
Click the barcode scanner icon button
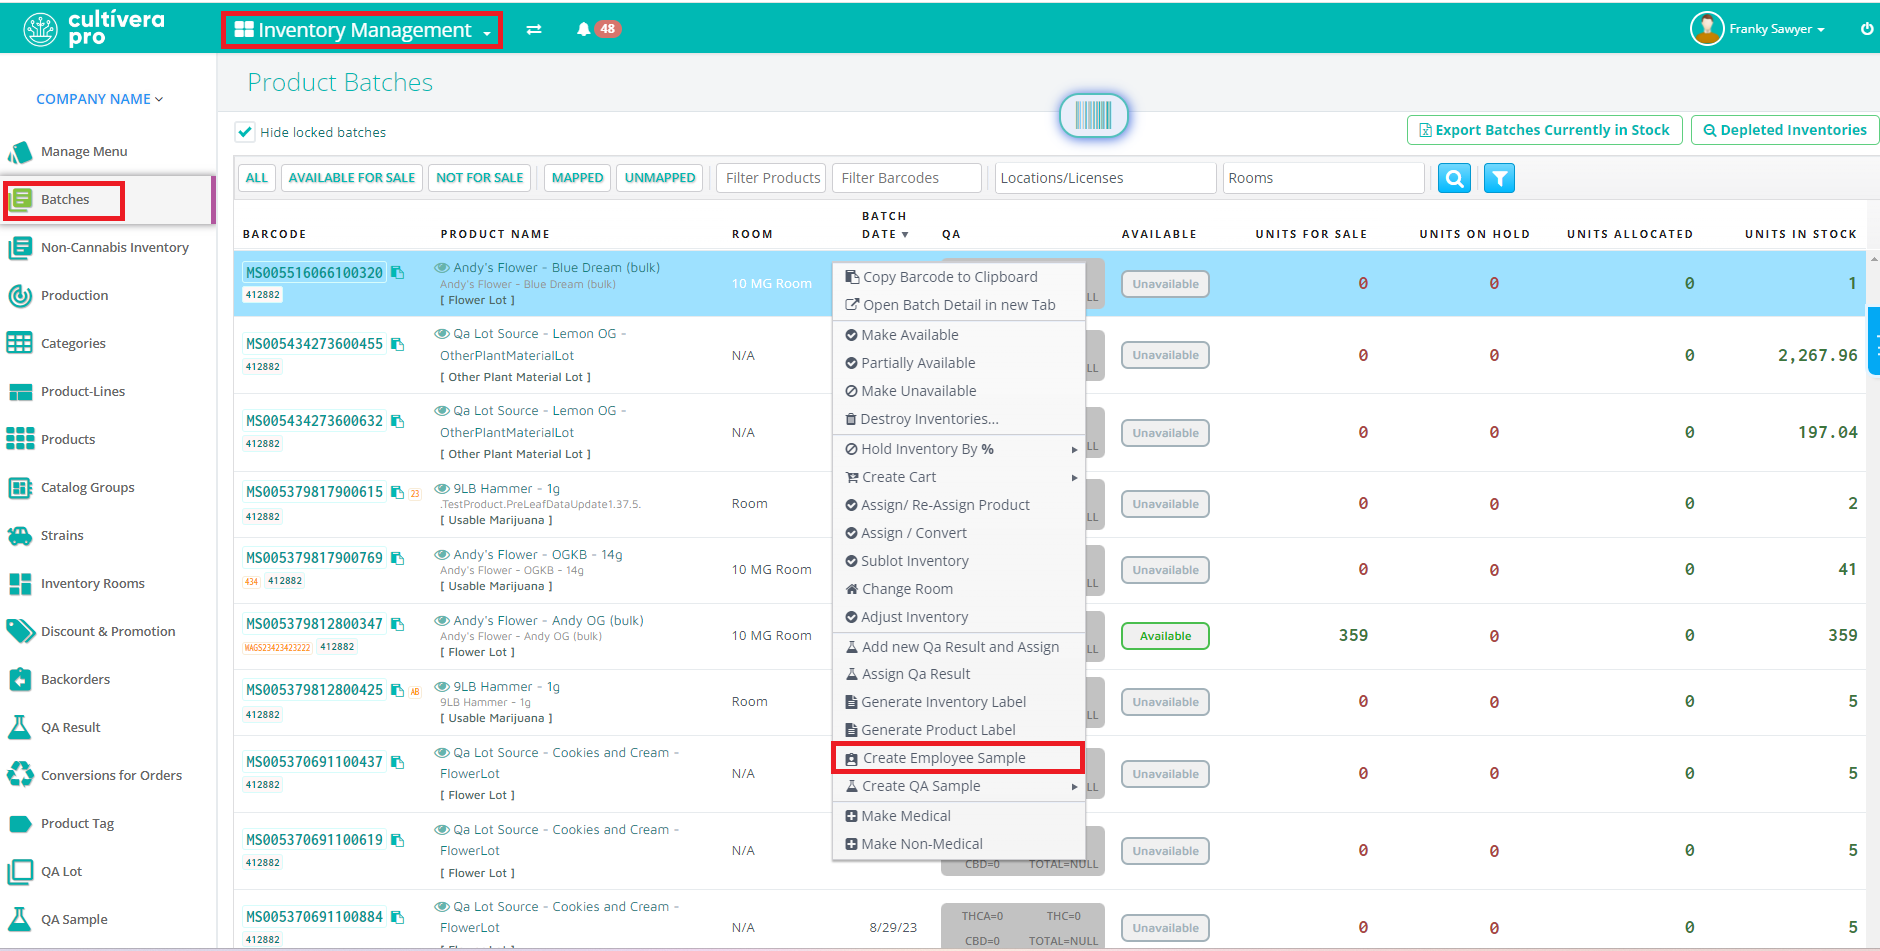1093,116
